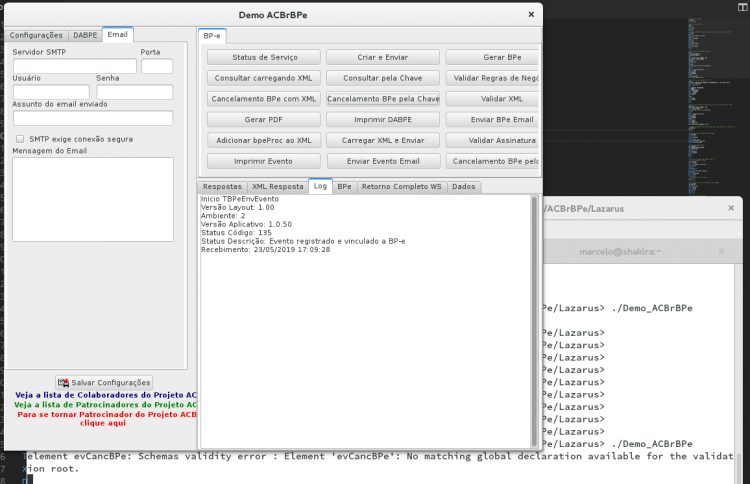This screenshot has height=484, width=750.
Task: Click the Status de Serviço button
Action: click(x=264, y=57)
